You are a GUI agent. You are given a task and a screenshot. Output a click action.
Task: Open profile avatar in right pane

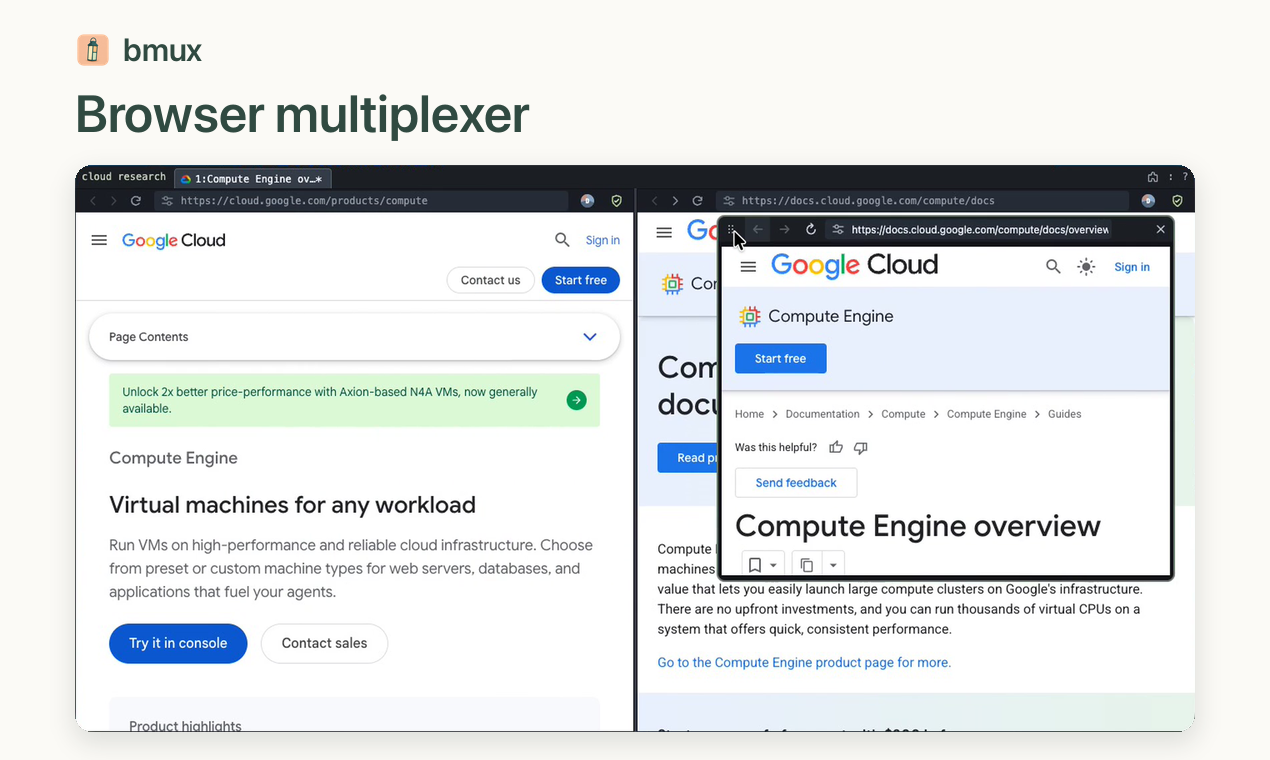pos(1148,201)
